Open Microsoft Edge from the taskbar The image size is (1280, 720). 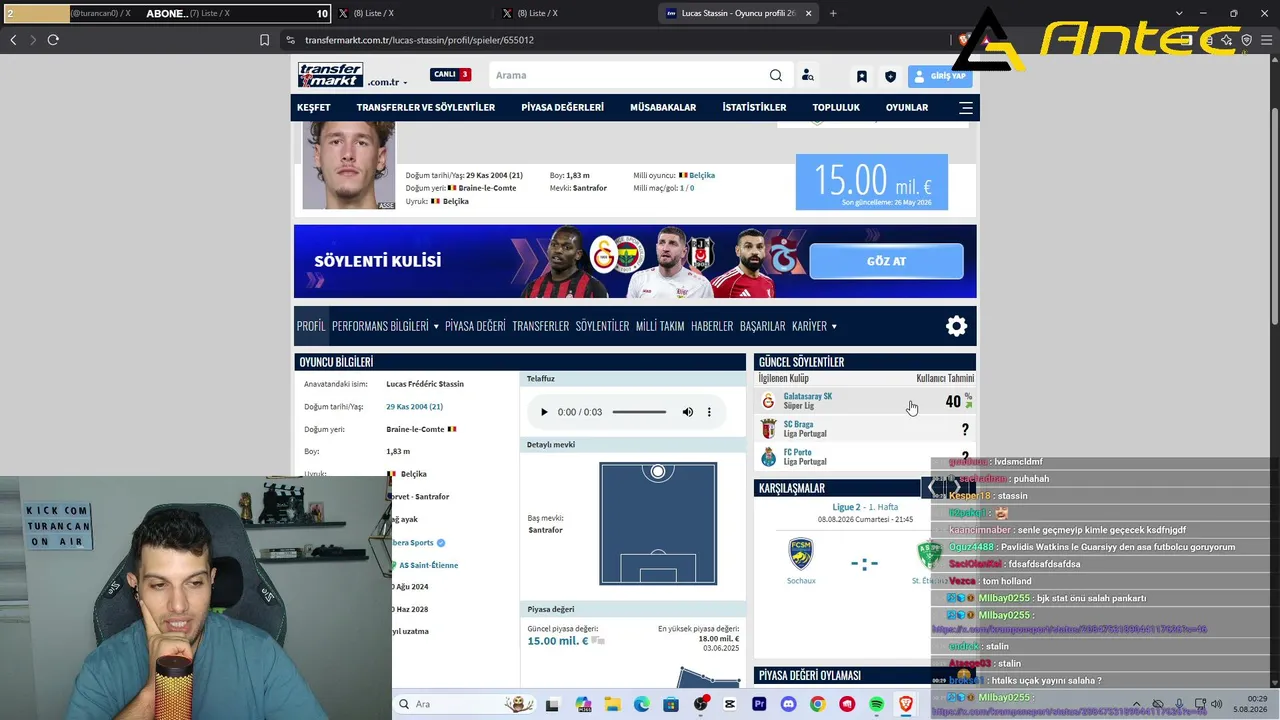[x=641, y=704]
